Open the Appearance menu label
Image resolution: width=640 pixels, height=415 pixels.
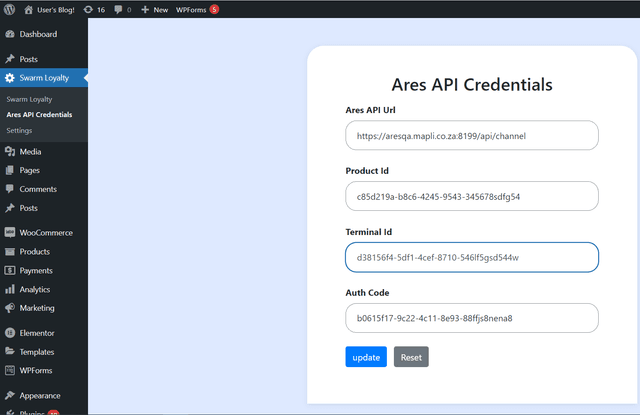point(40,396)
